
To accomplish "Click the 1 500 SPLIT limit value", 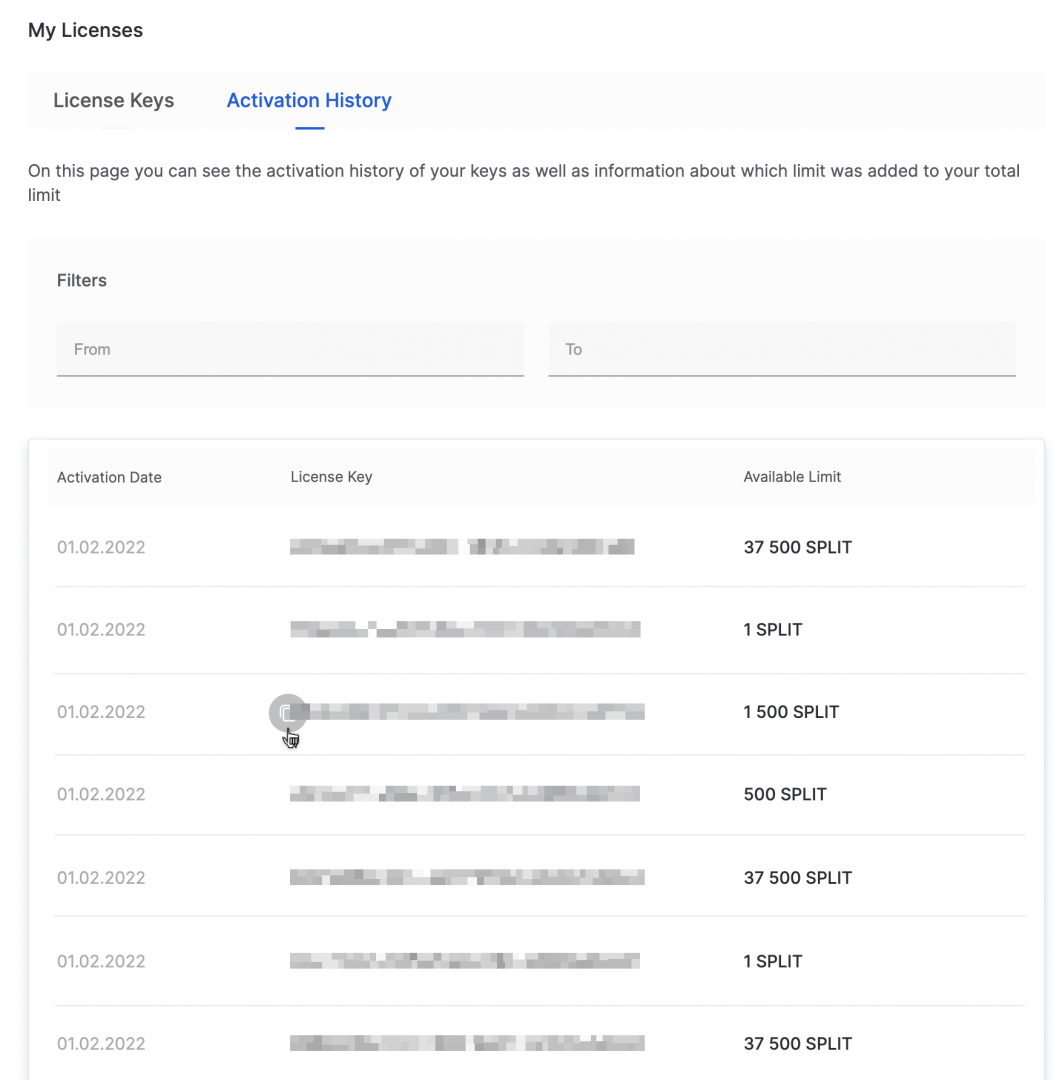I will coord(791,712).
